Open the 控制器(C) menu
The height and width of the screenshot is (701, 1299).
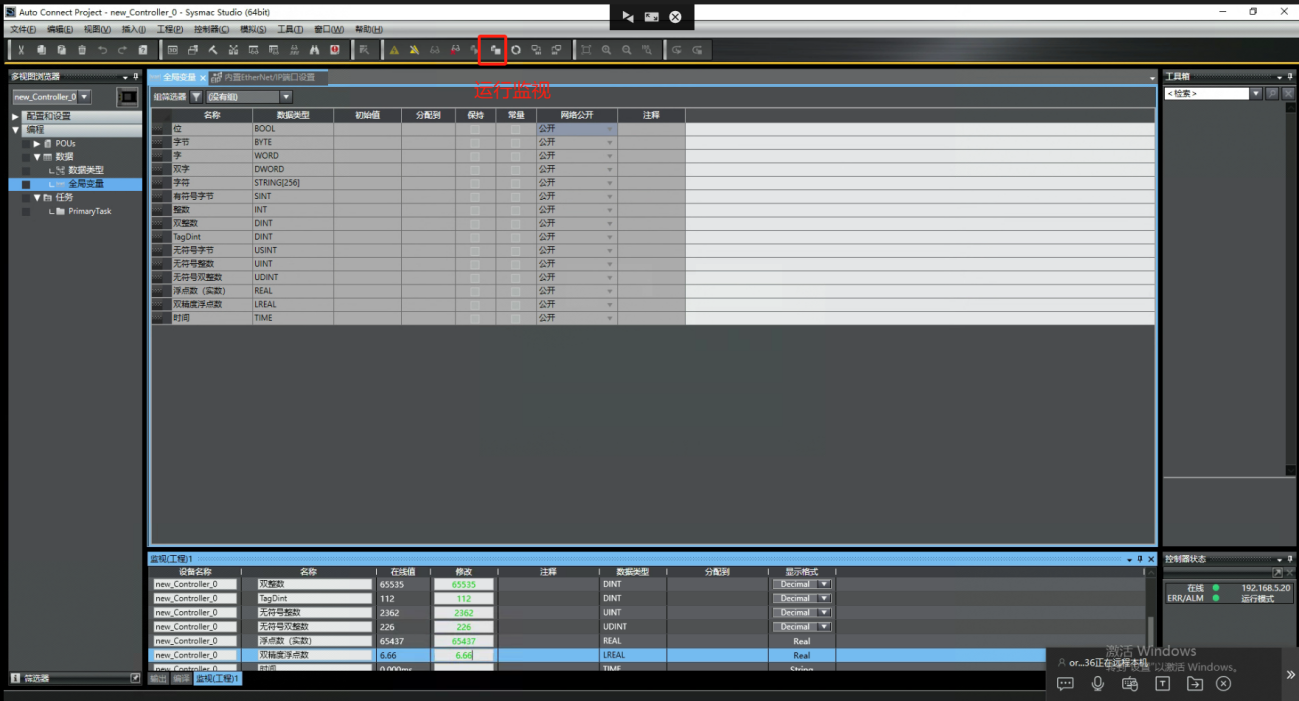pos(211,29)
